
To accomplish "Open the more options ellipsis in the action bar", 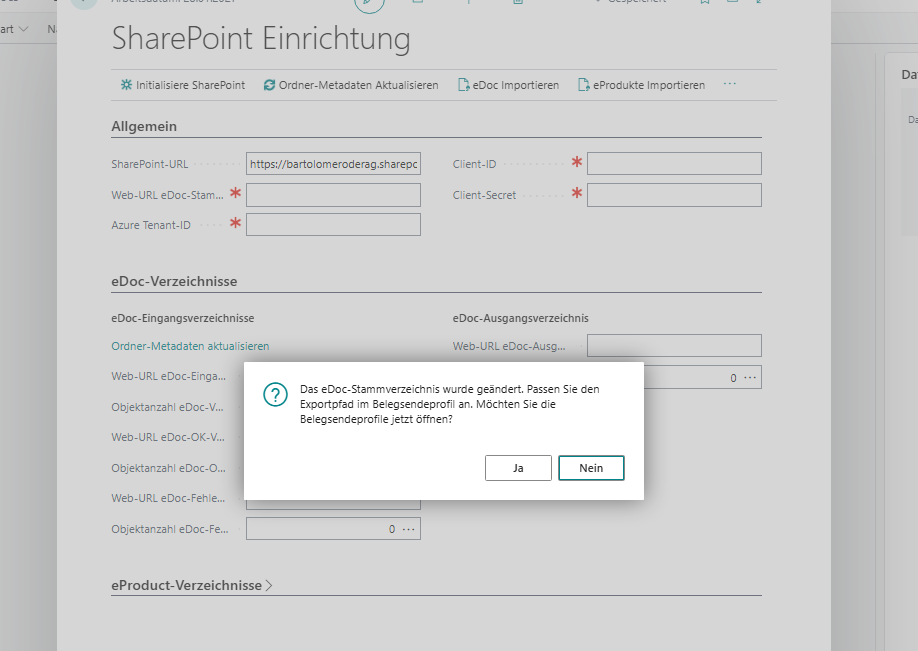I will (x=729, y=85).
